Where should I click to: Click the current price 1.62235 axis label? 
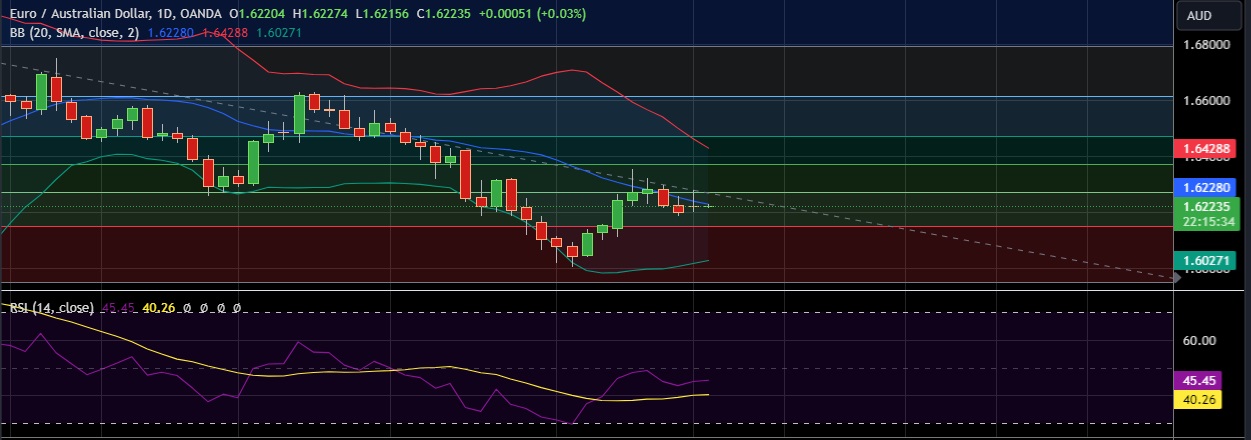pos(1206,207)
